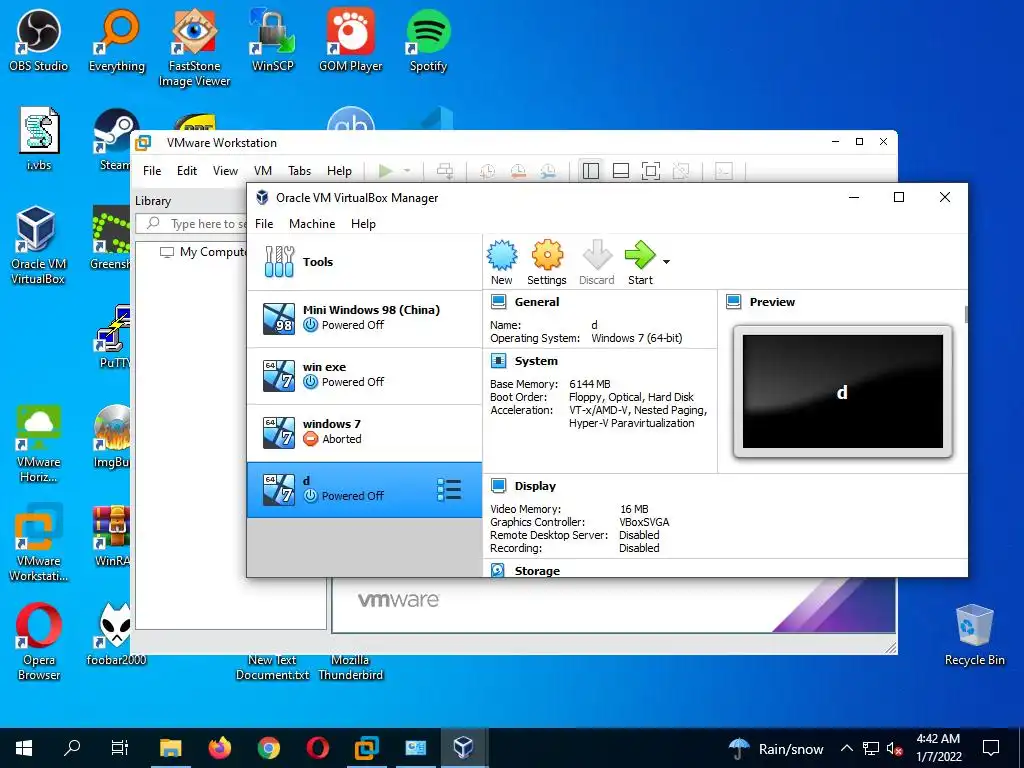
Task: Select the aborted windows 7 VM
Action: click(x=364, y=432)
